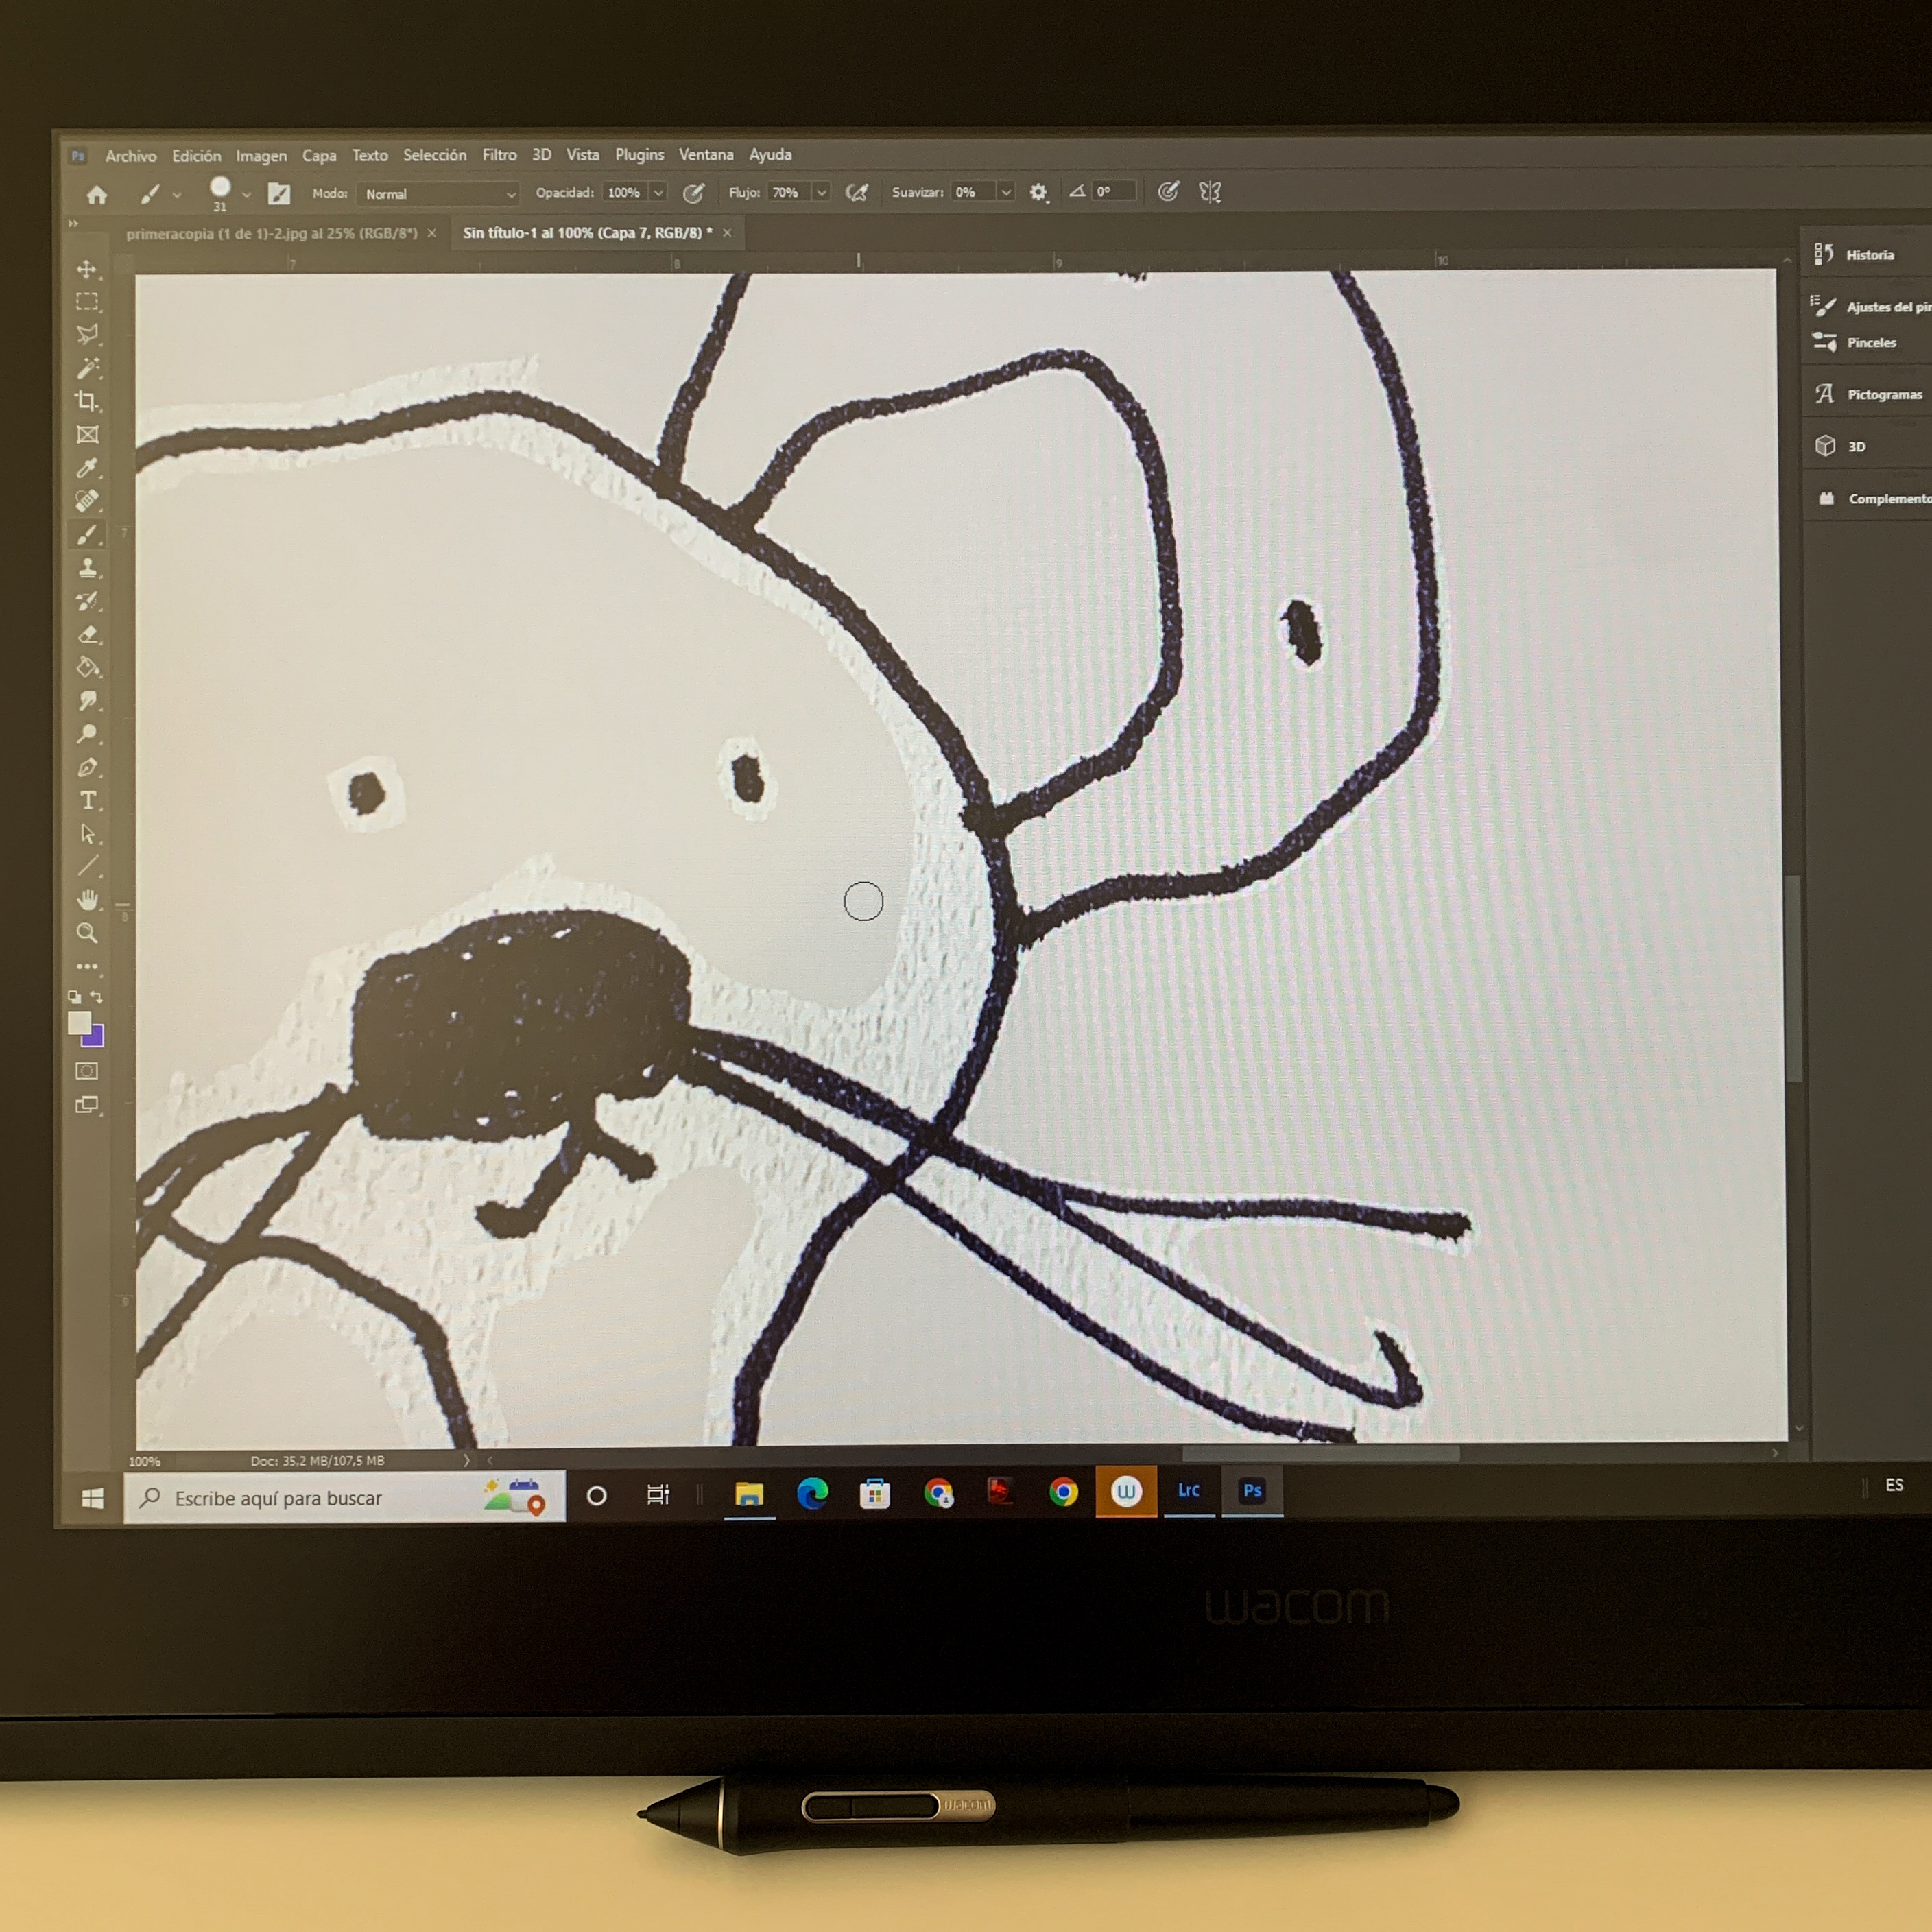This screenshot has width=1932, height=1932.
Task: Select the Magic Wand tool
Action: point(87,368)
